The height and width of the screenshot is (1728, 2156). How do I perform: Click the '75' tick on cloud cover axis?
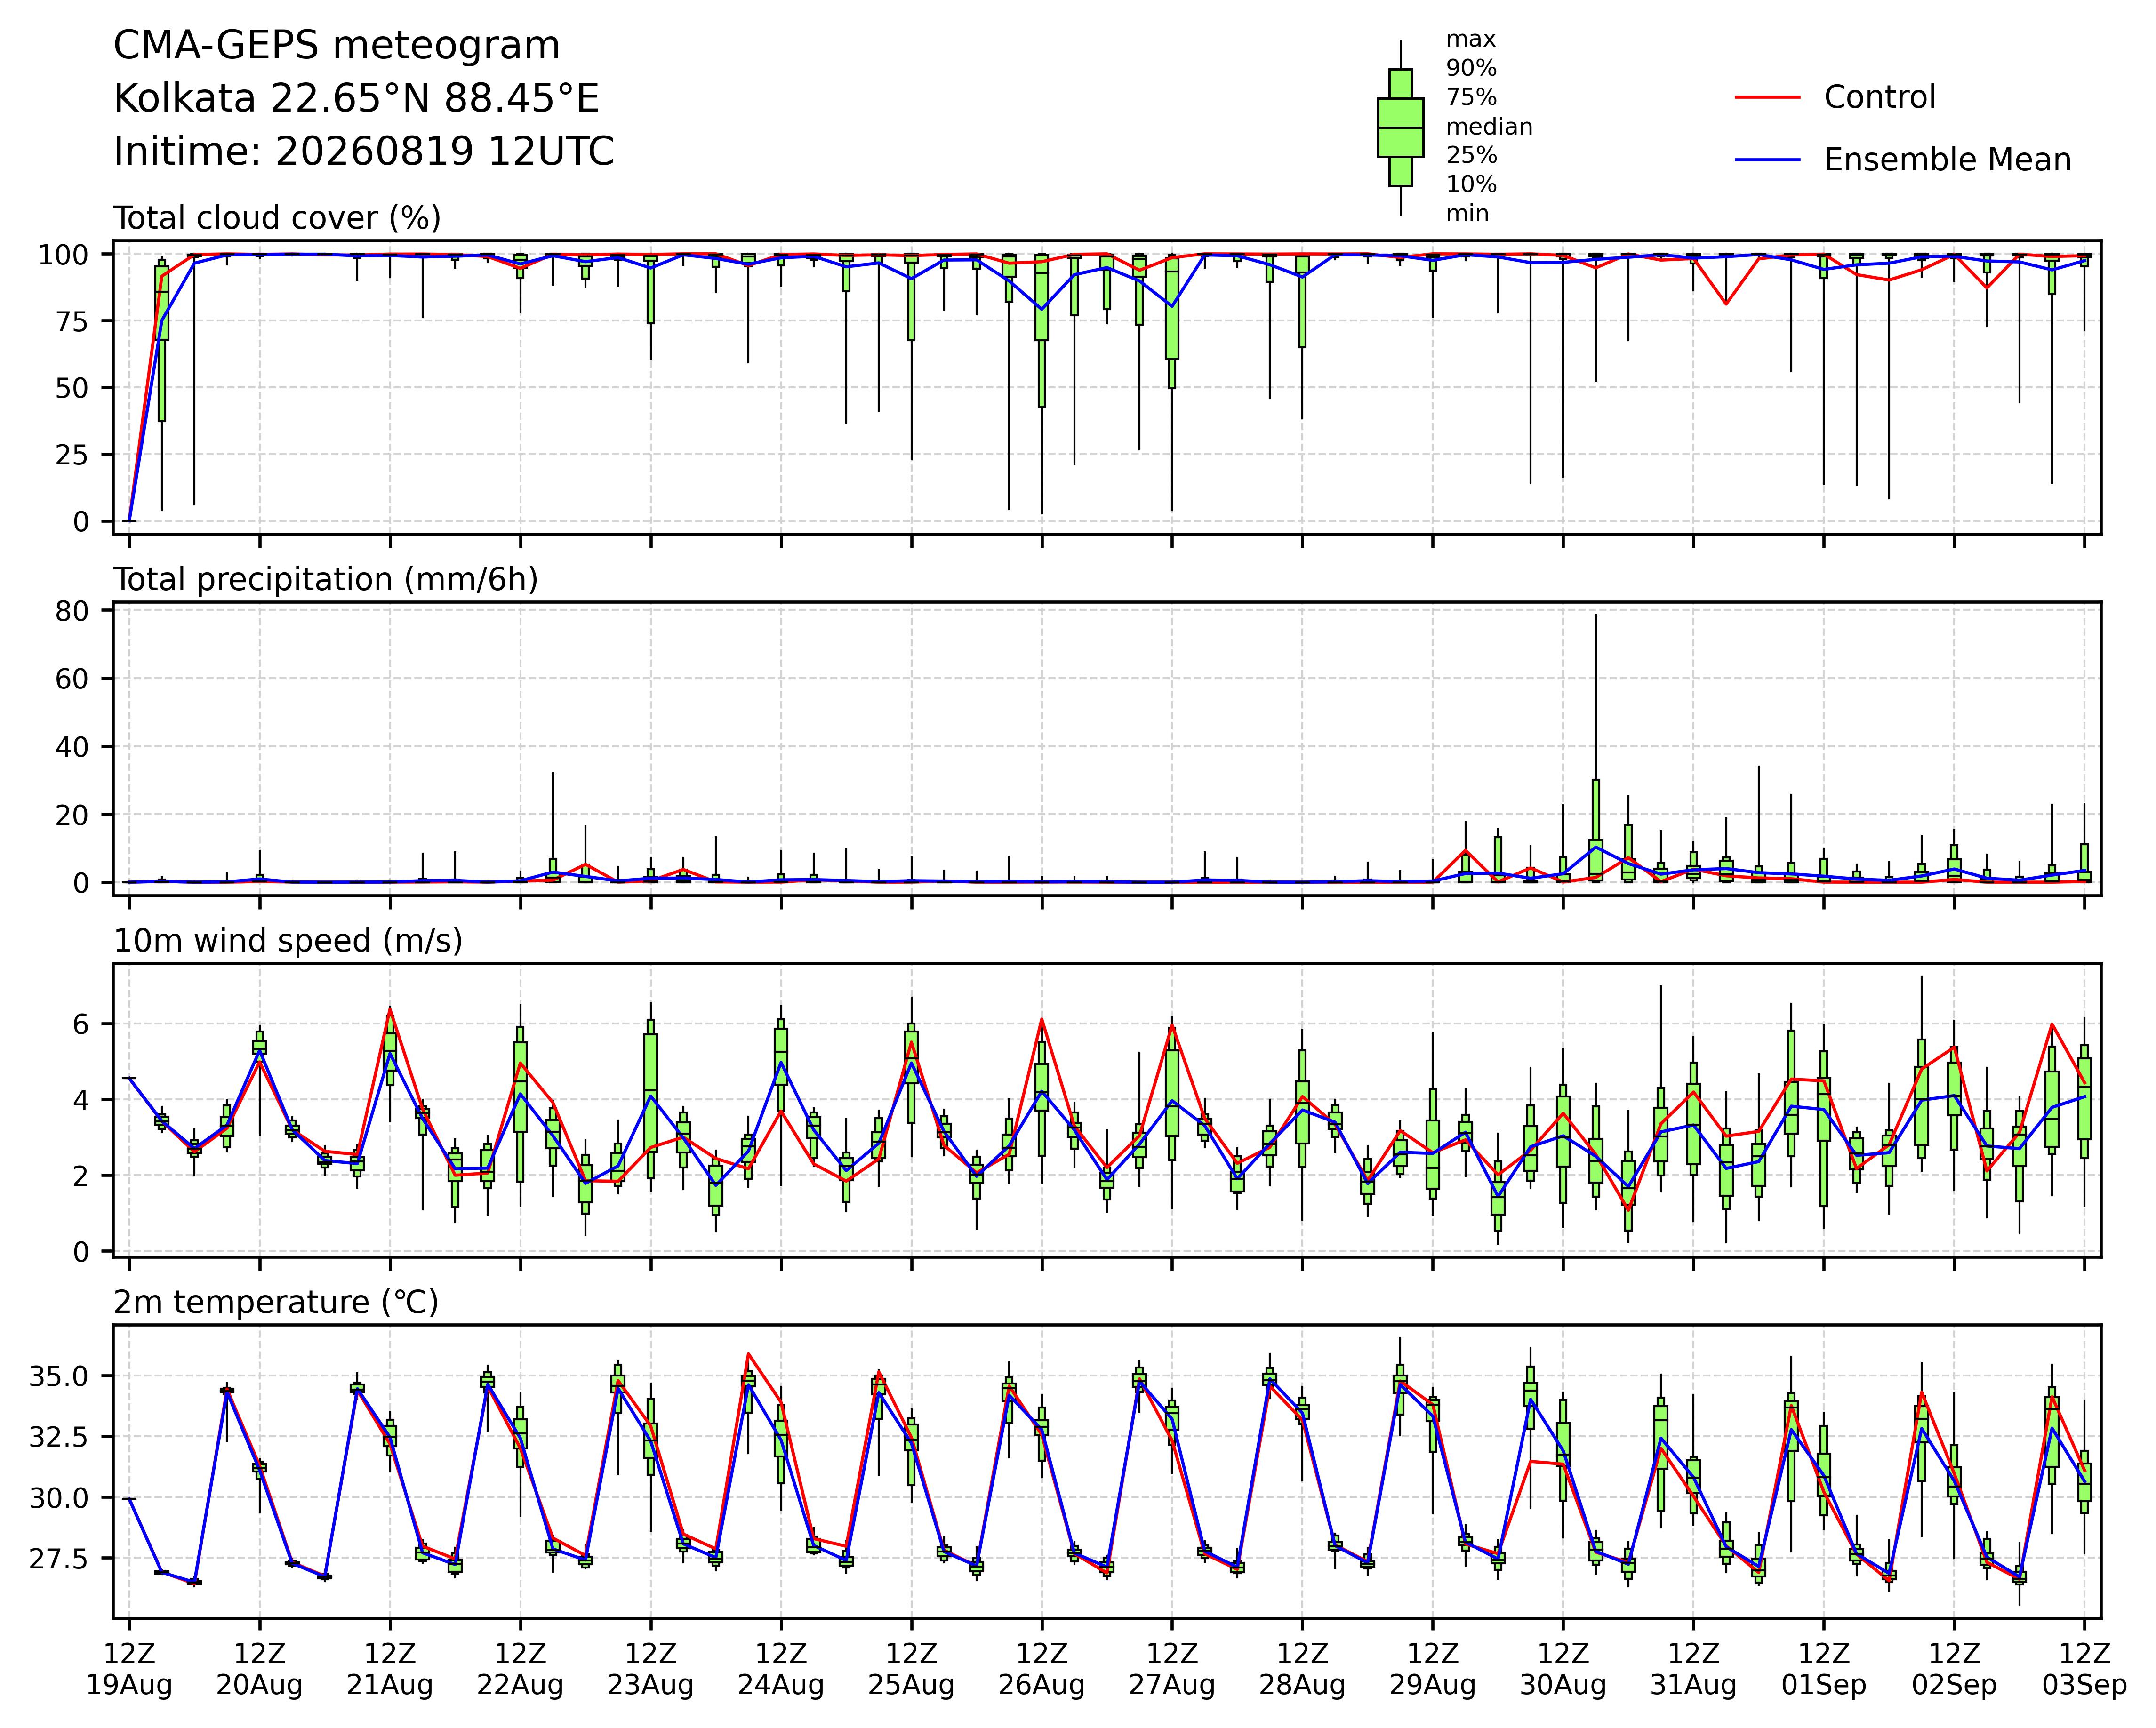(x=72, y=322)
